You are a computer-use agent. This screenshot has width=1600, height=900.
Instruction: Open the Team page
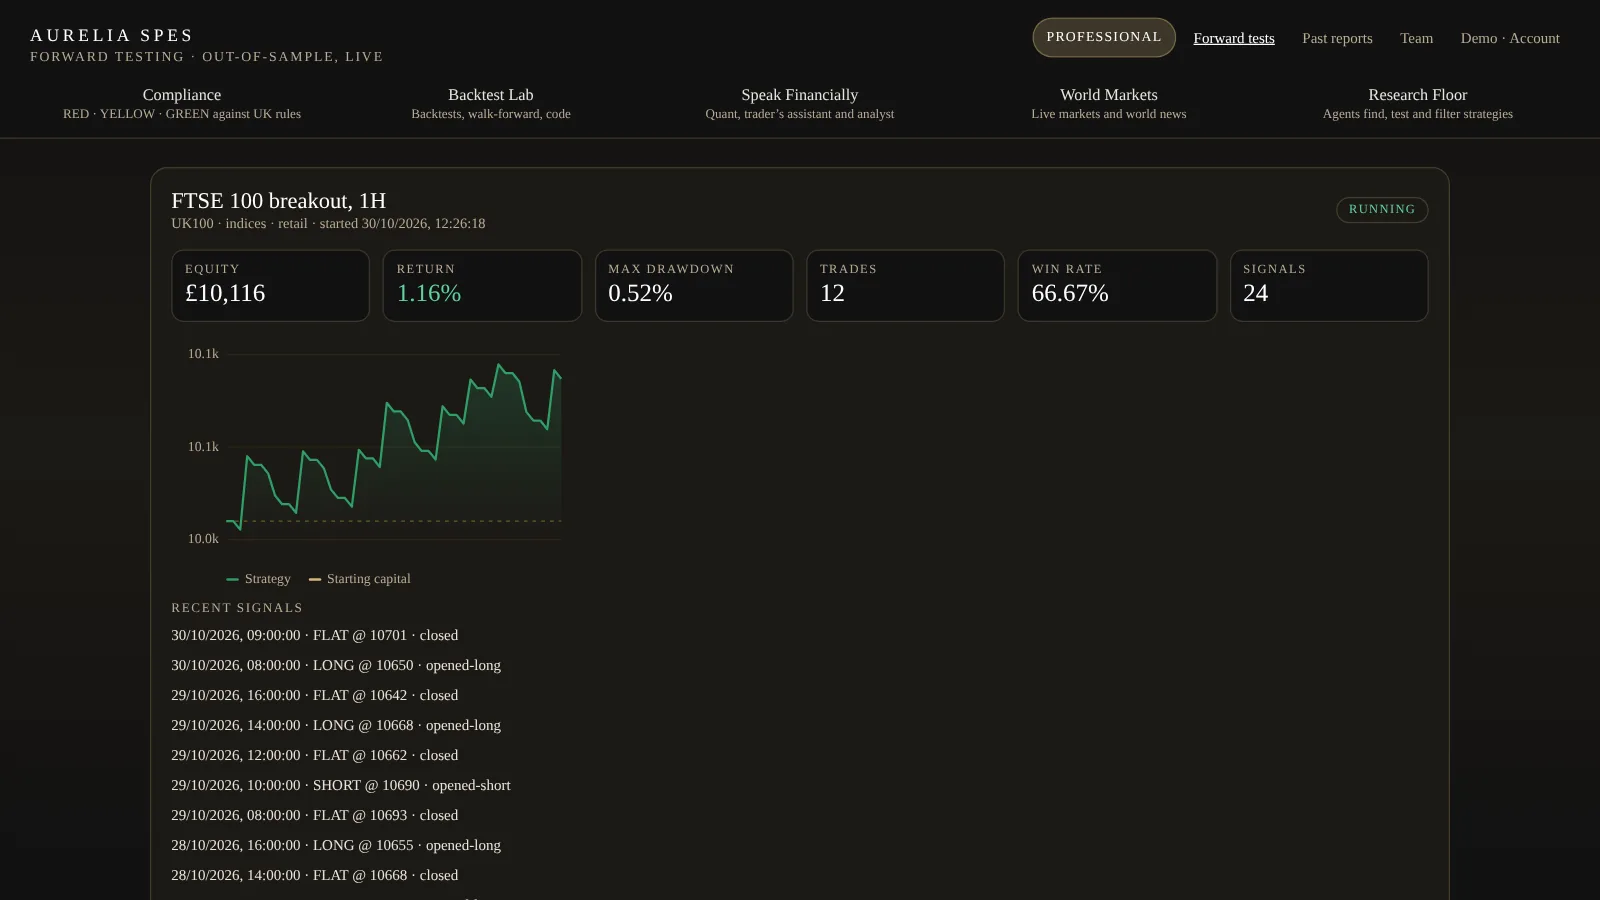tap(1416, 38)
